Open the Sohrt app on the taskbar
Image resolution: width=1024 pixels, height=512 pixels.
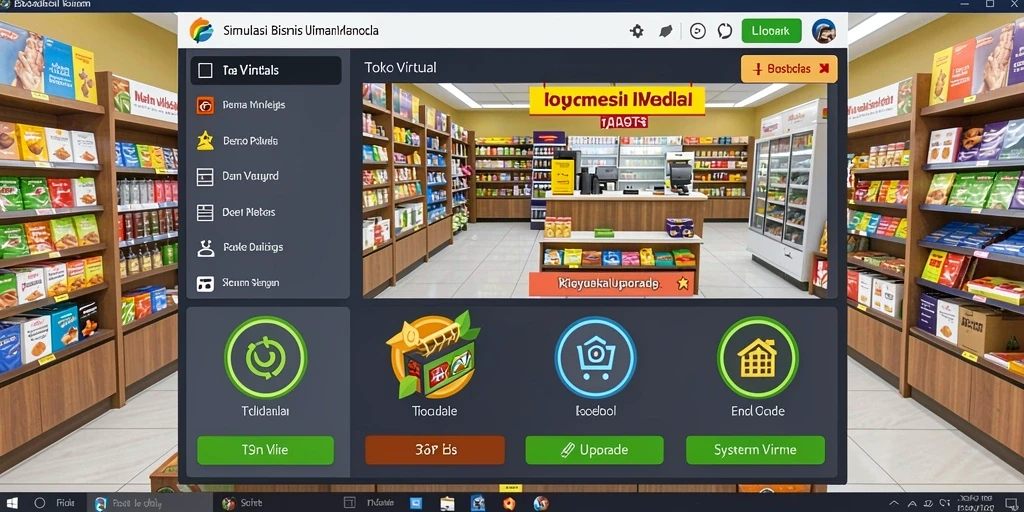click(242, 503)
